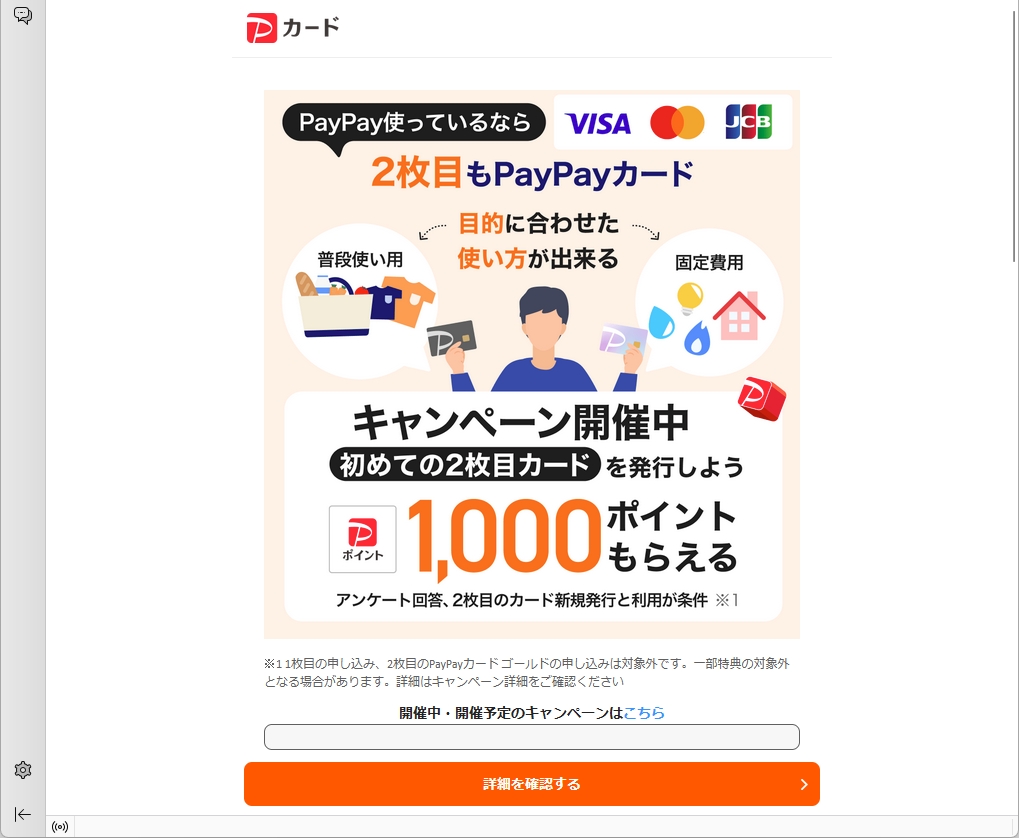Click the broadcast signal status icon

60,827
